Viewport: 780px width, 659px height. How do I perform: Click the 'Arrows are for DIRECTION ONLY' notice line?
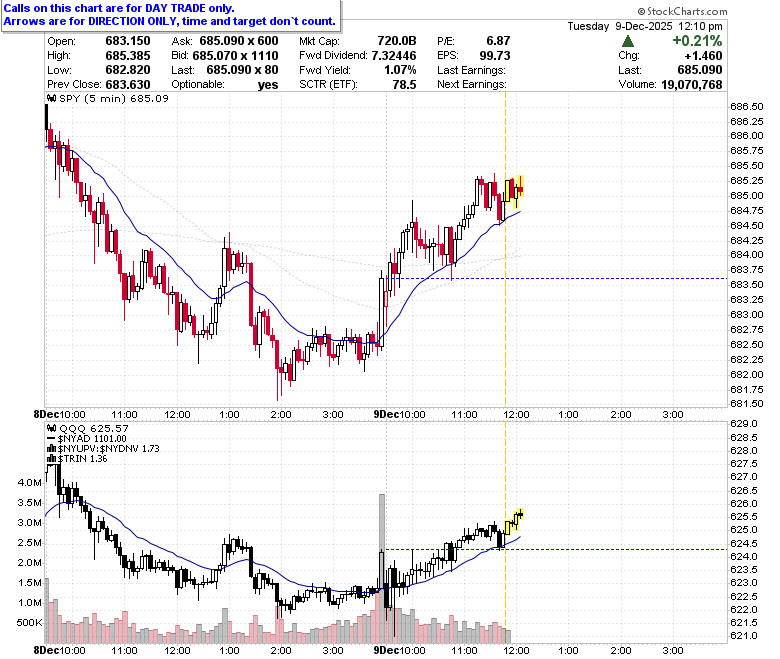point(170,21)
